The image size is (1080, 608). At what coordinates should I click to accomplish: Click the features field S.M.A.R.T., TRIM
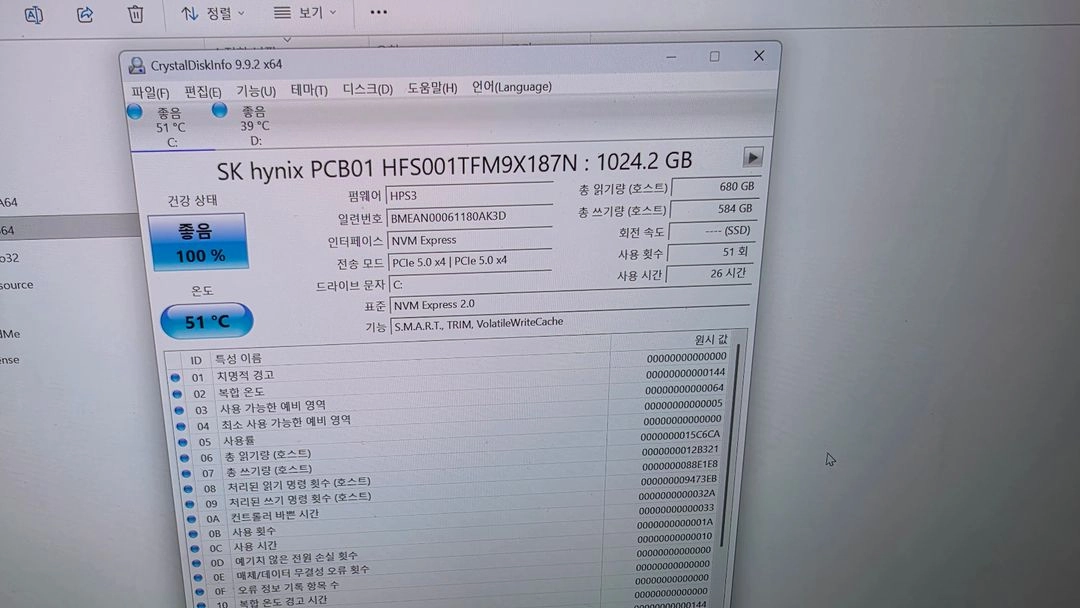click(x=569, y=322)
